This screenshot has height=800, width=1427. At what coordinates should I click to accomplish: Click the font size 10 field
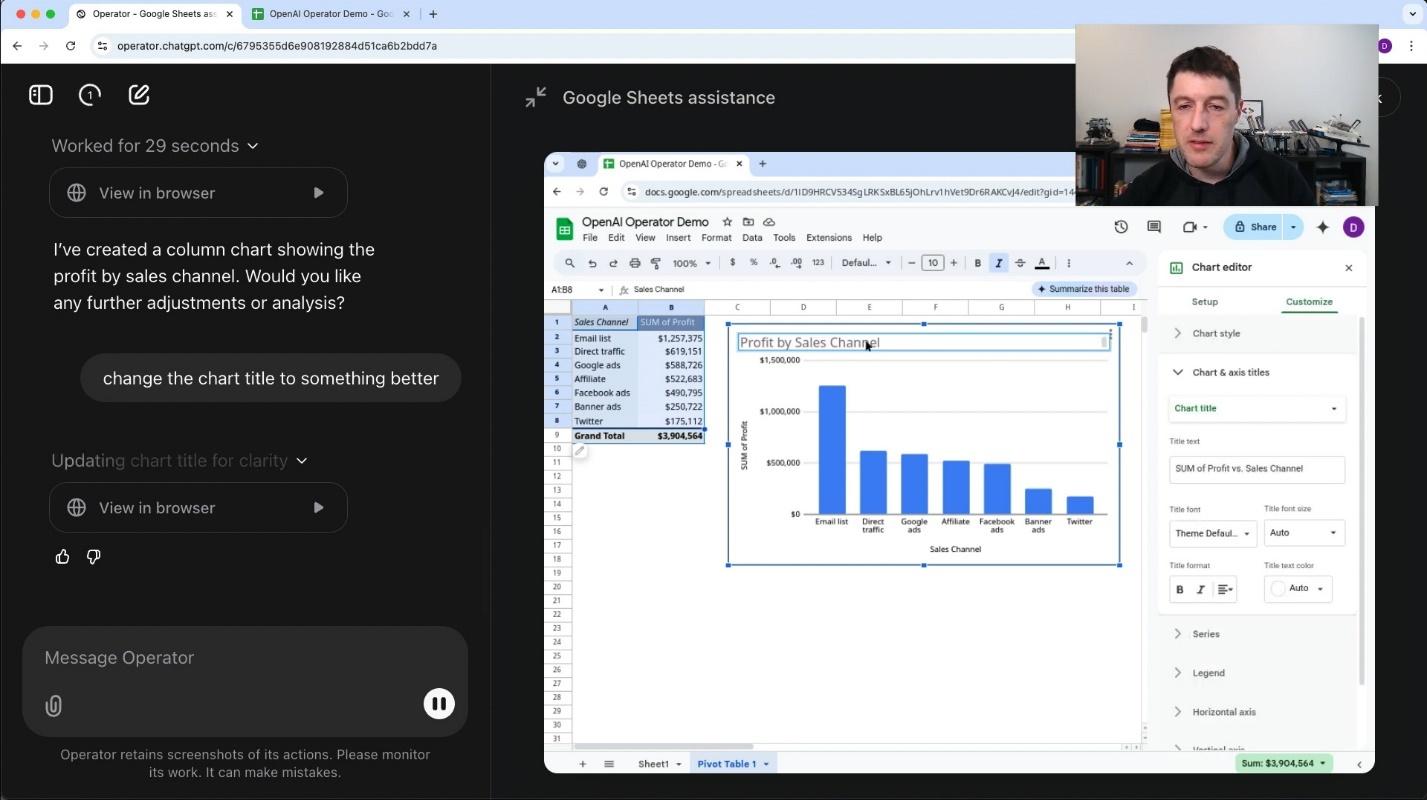933,263
